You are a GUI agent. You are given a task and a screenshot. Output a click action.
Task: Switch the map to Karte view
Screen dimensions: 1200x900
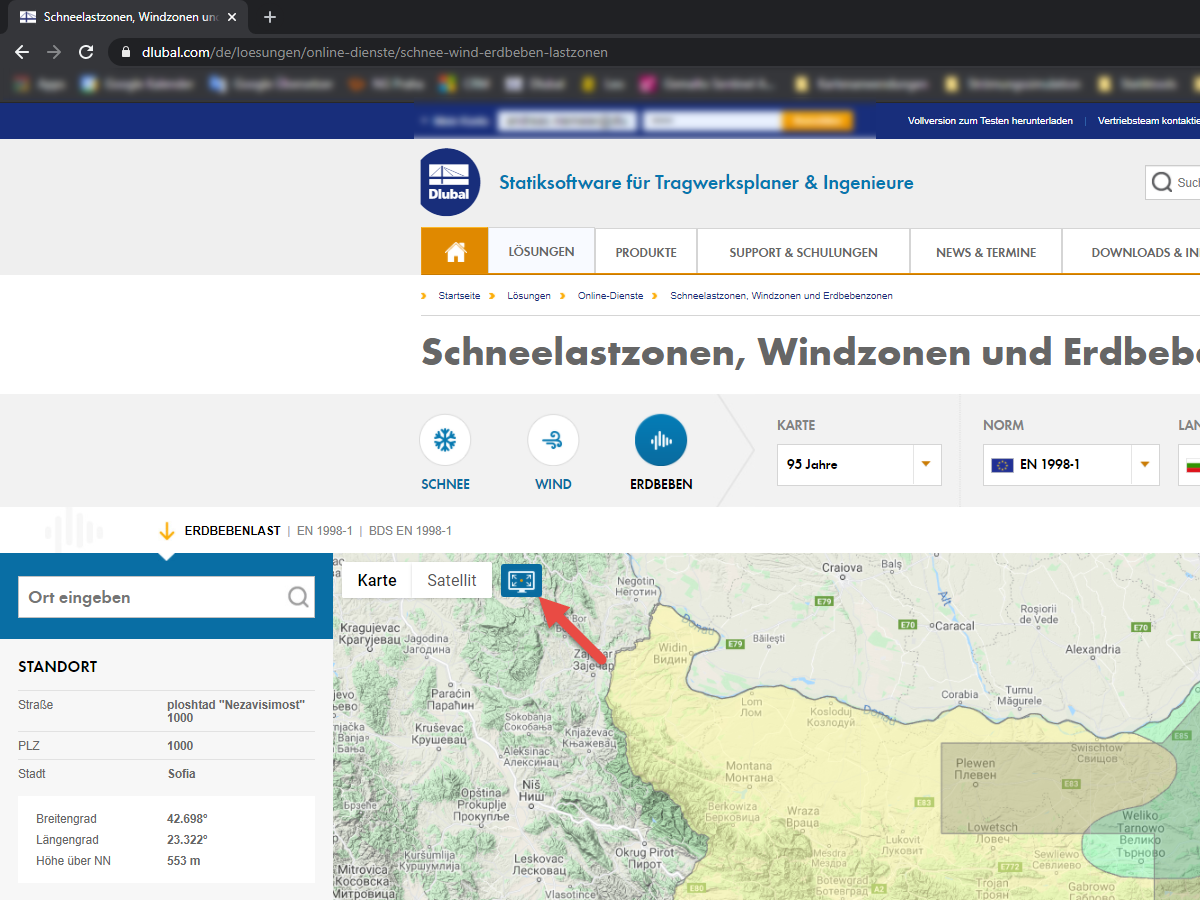click(x=376, y=580)
